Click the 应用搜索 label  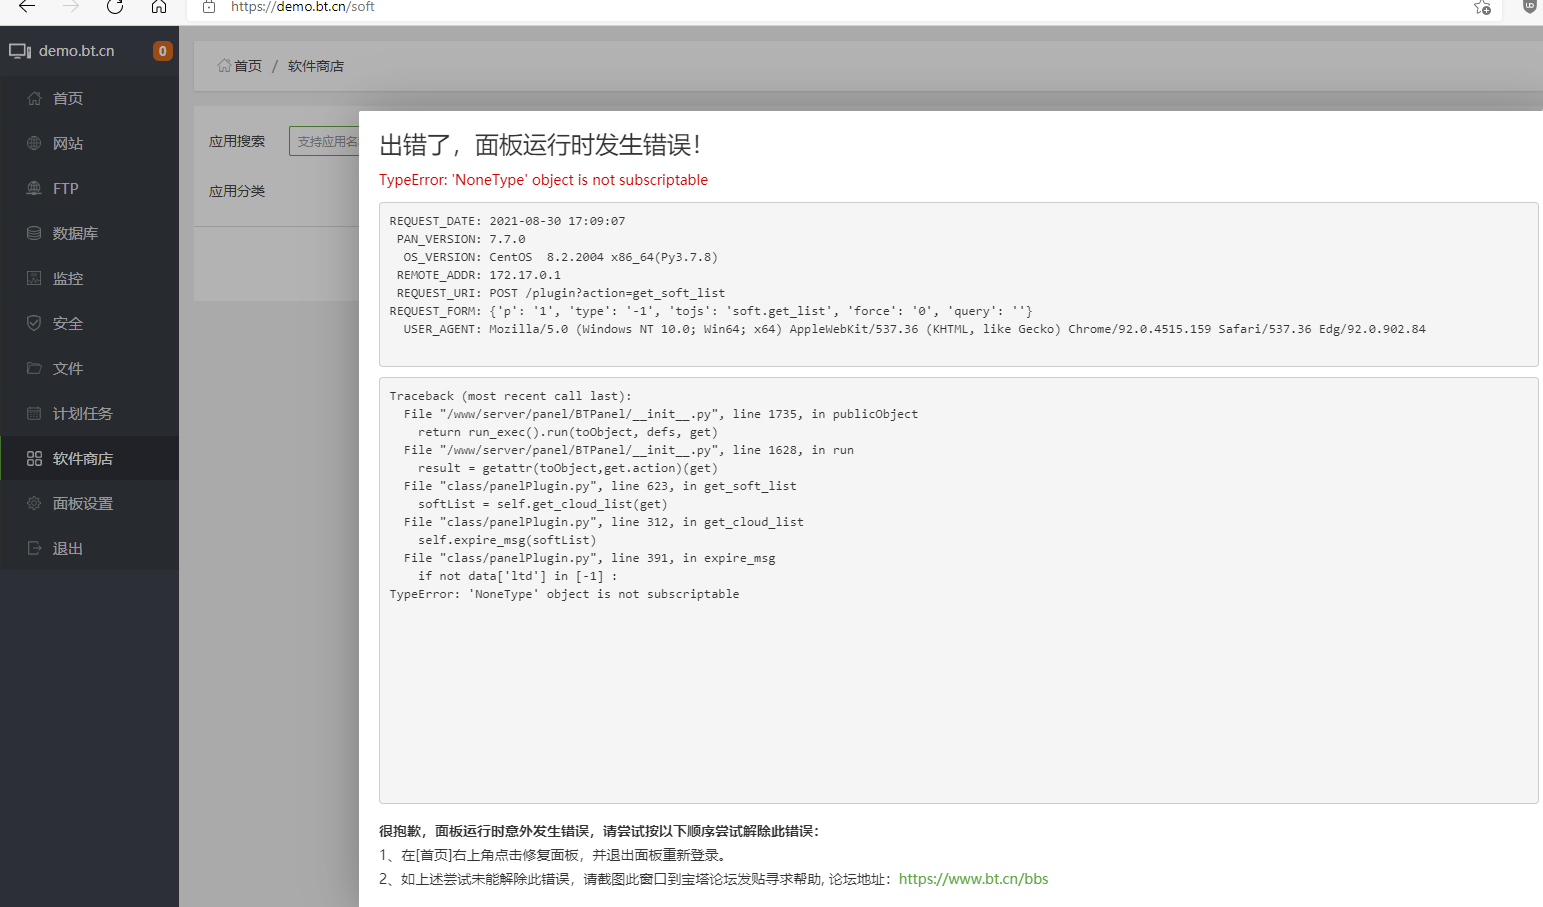(237, 141)
